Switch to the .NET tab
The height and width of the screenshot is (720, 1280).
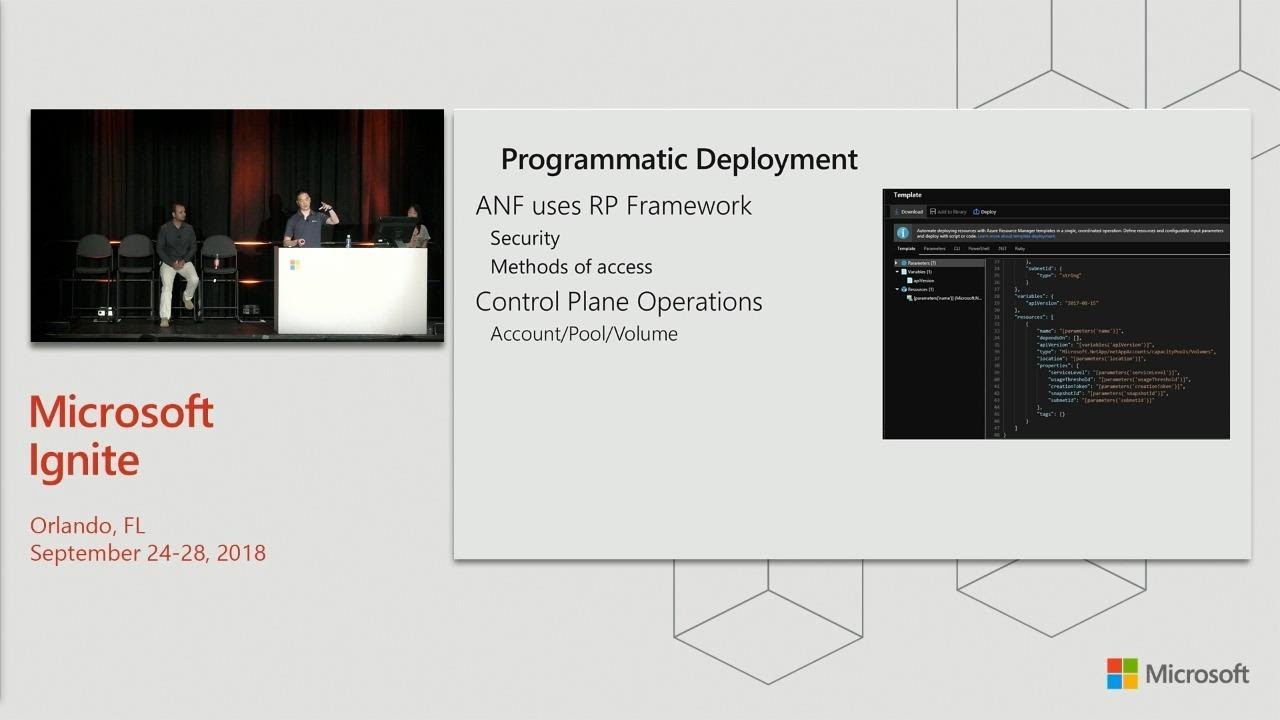coord(1002,249)
